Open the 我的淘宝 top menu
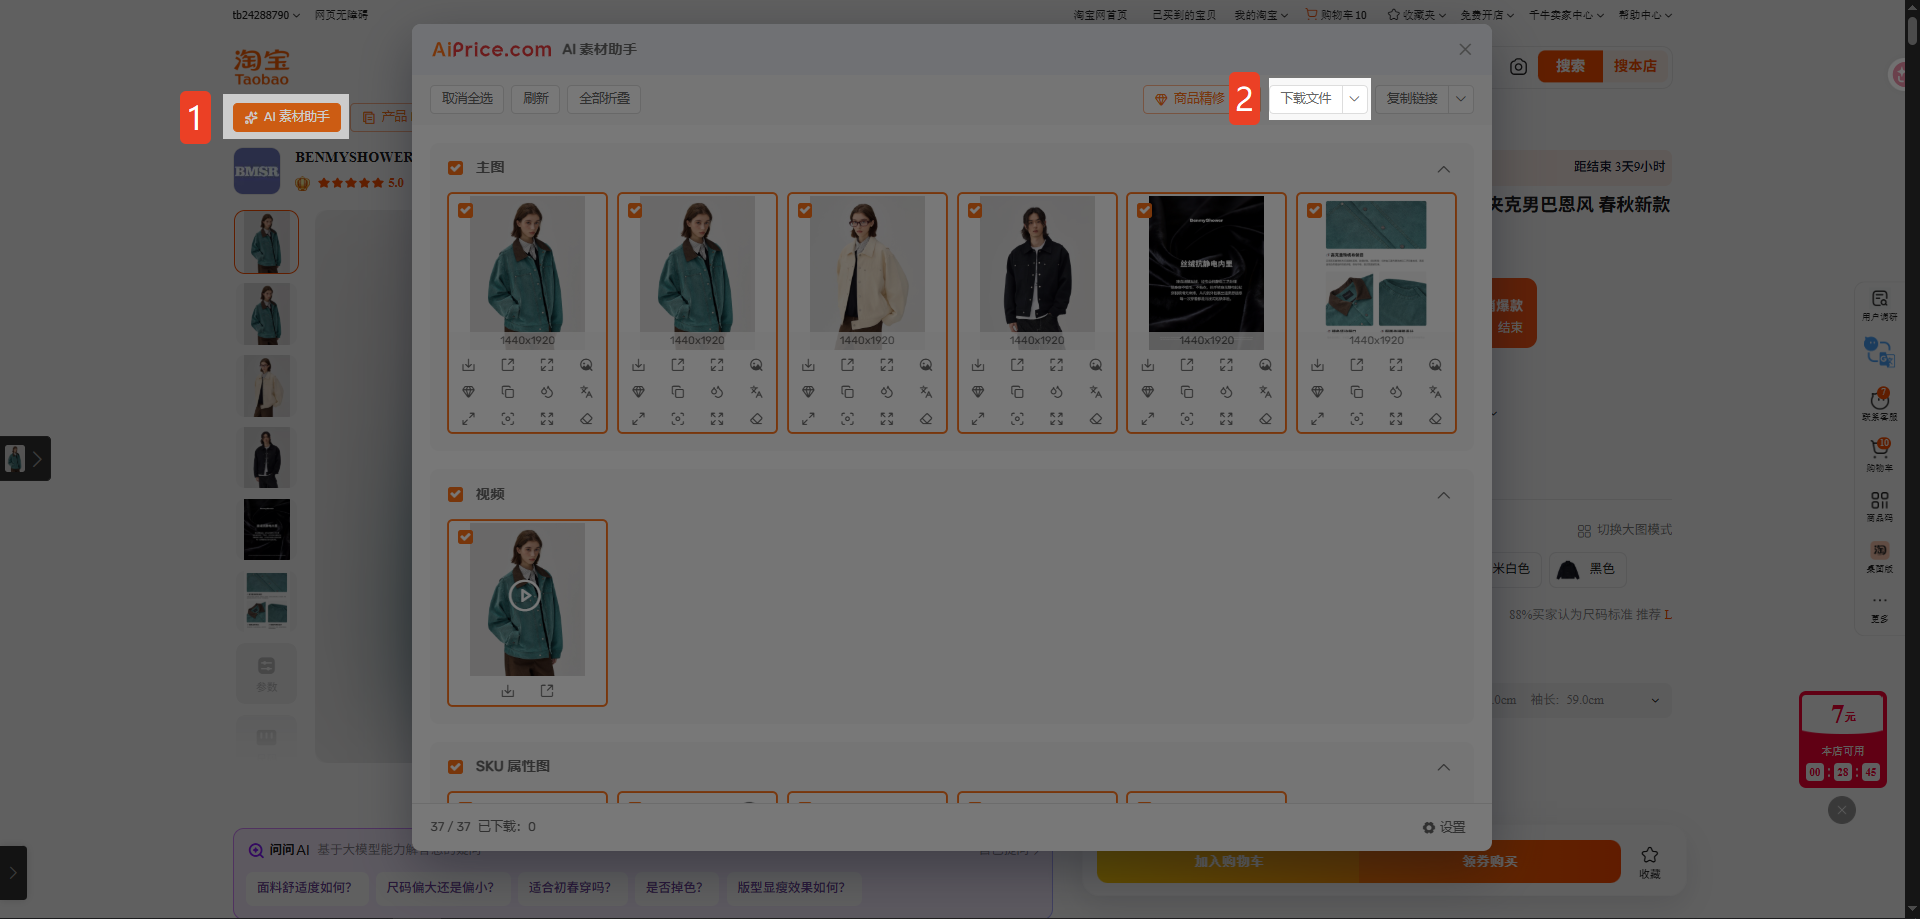 coord(1261,15)
